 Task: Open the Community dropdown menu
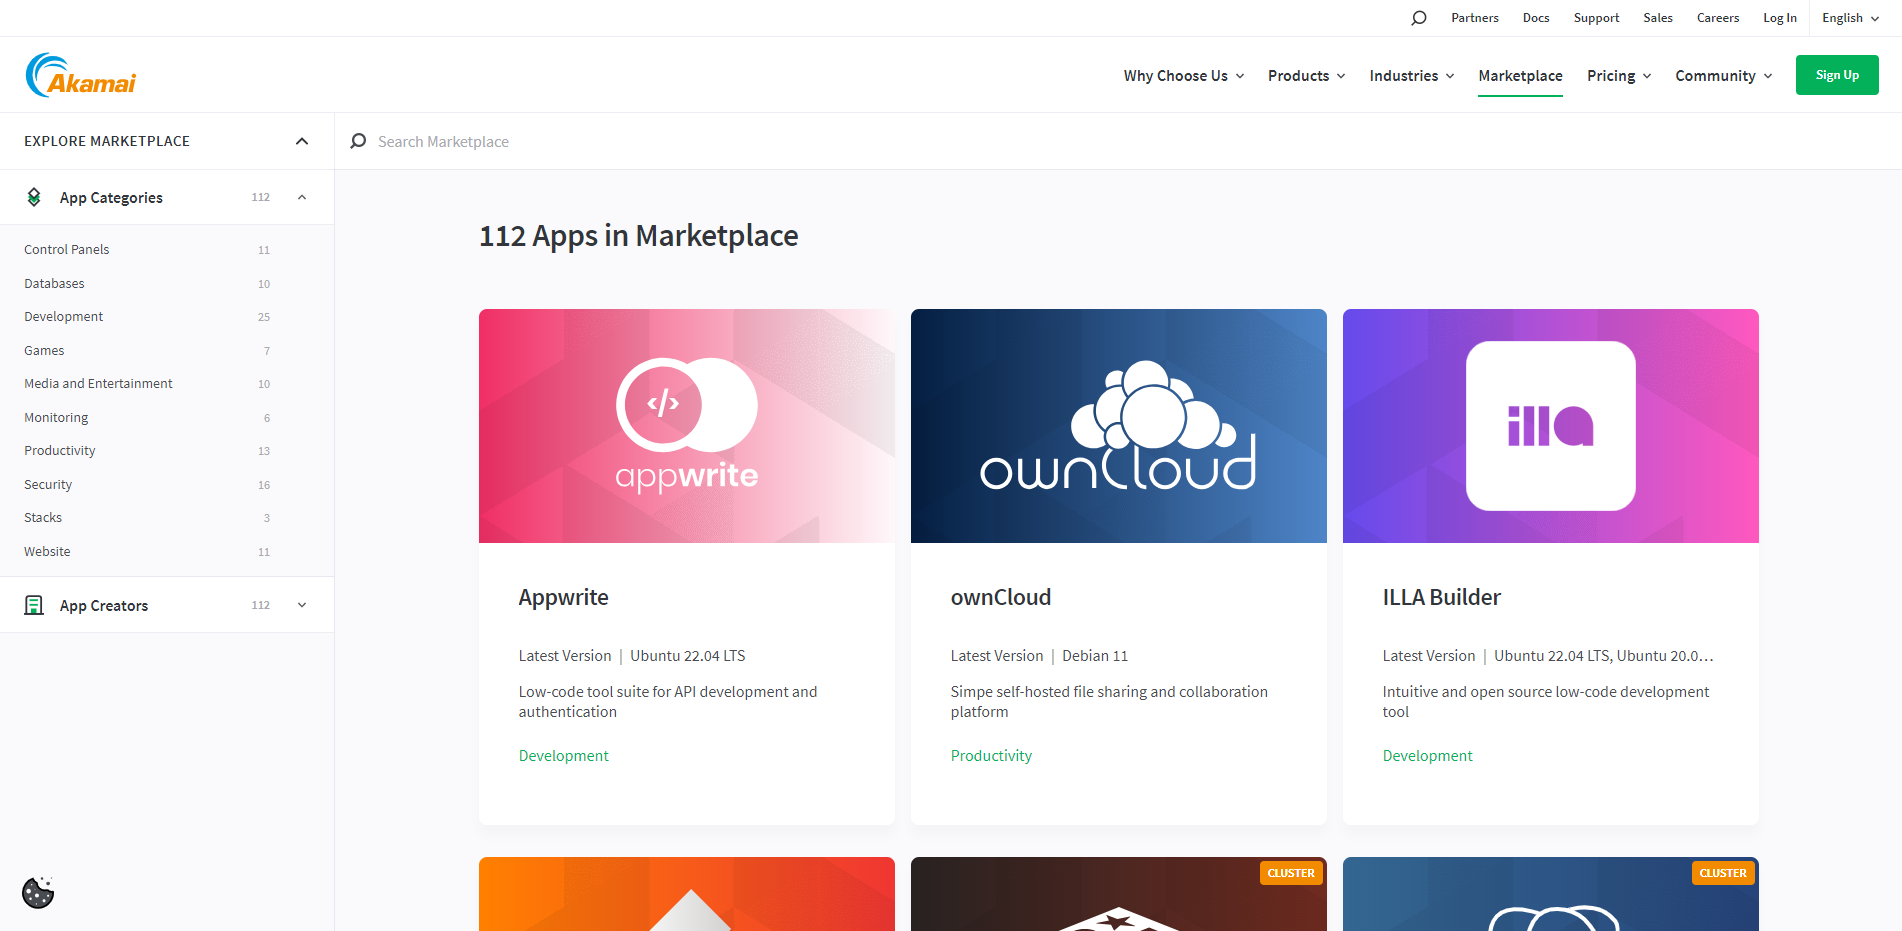click(1724, 76)
